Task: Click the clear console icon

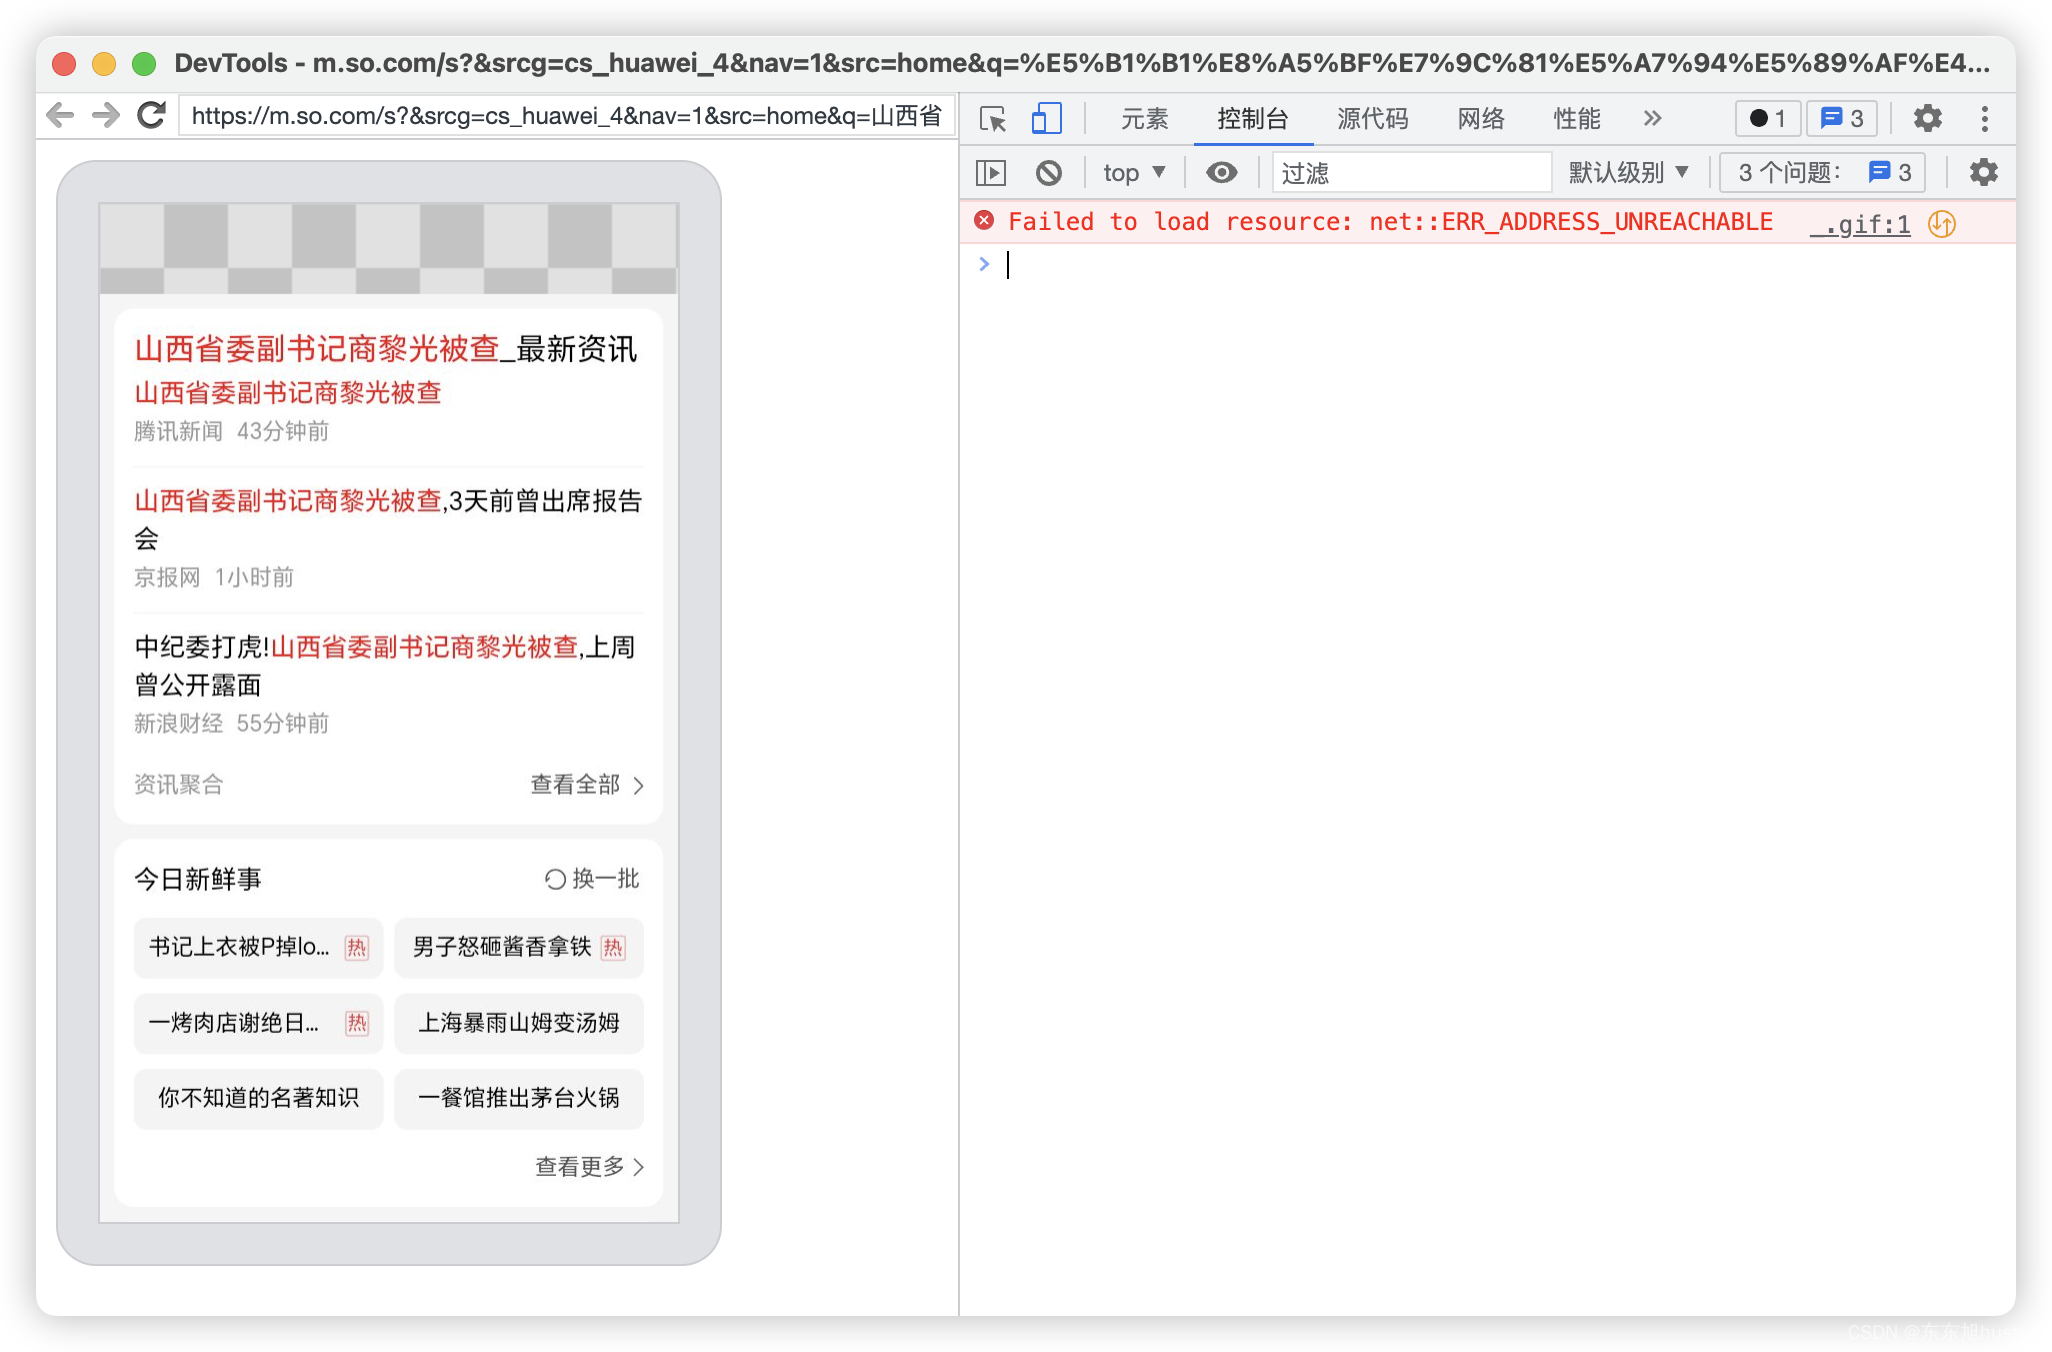Action: pyautogui.click(x=1048, y=173)
